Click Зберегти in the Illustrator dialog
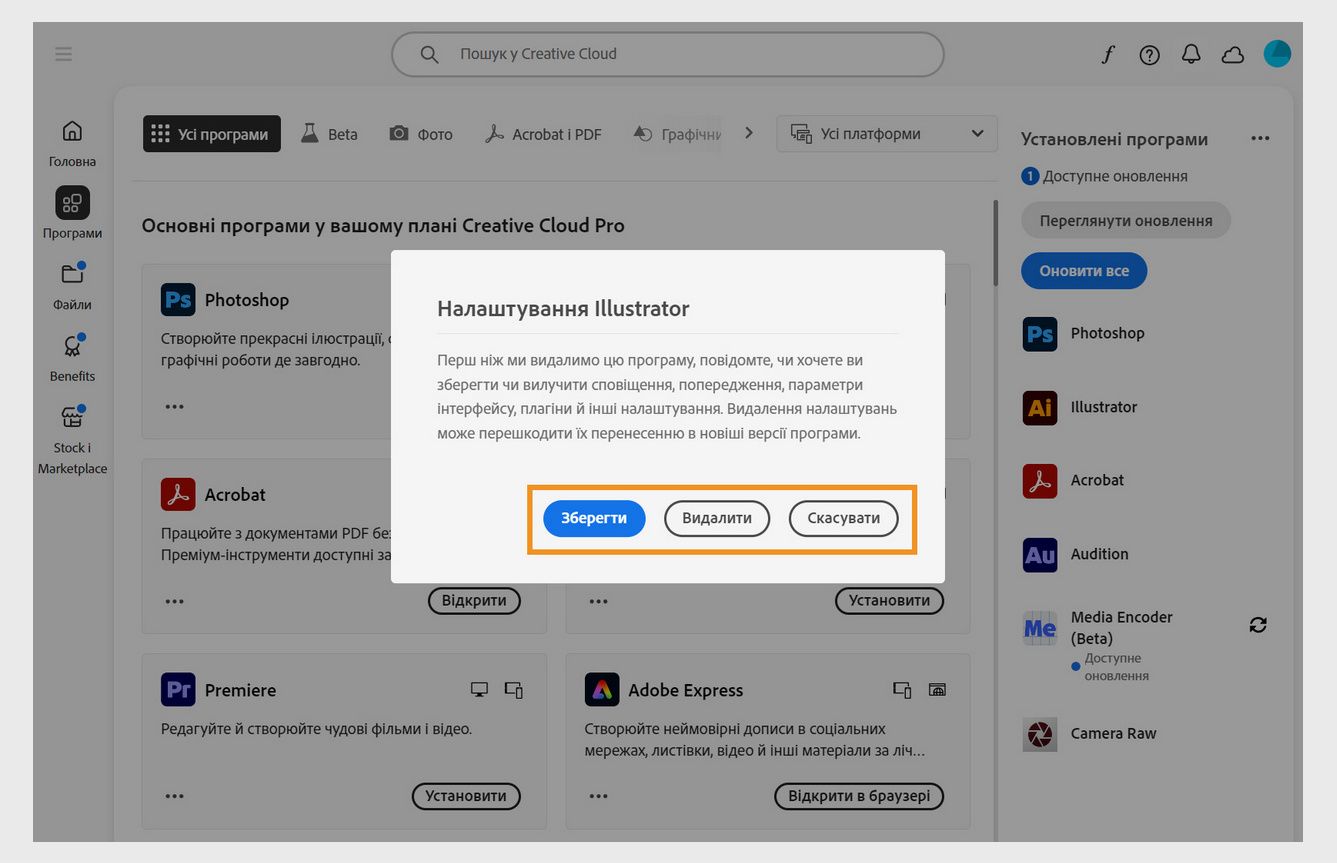 594,518
